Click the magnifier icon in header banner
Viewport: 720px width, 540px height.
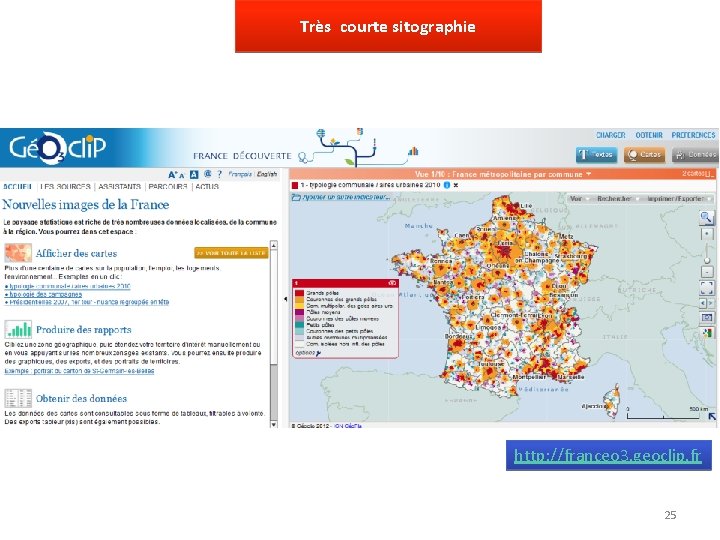click(x=303, y=158)
